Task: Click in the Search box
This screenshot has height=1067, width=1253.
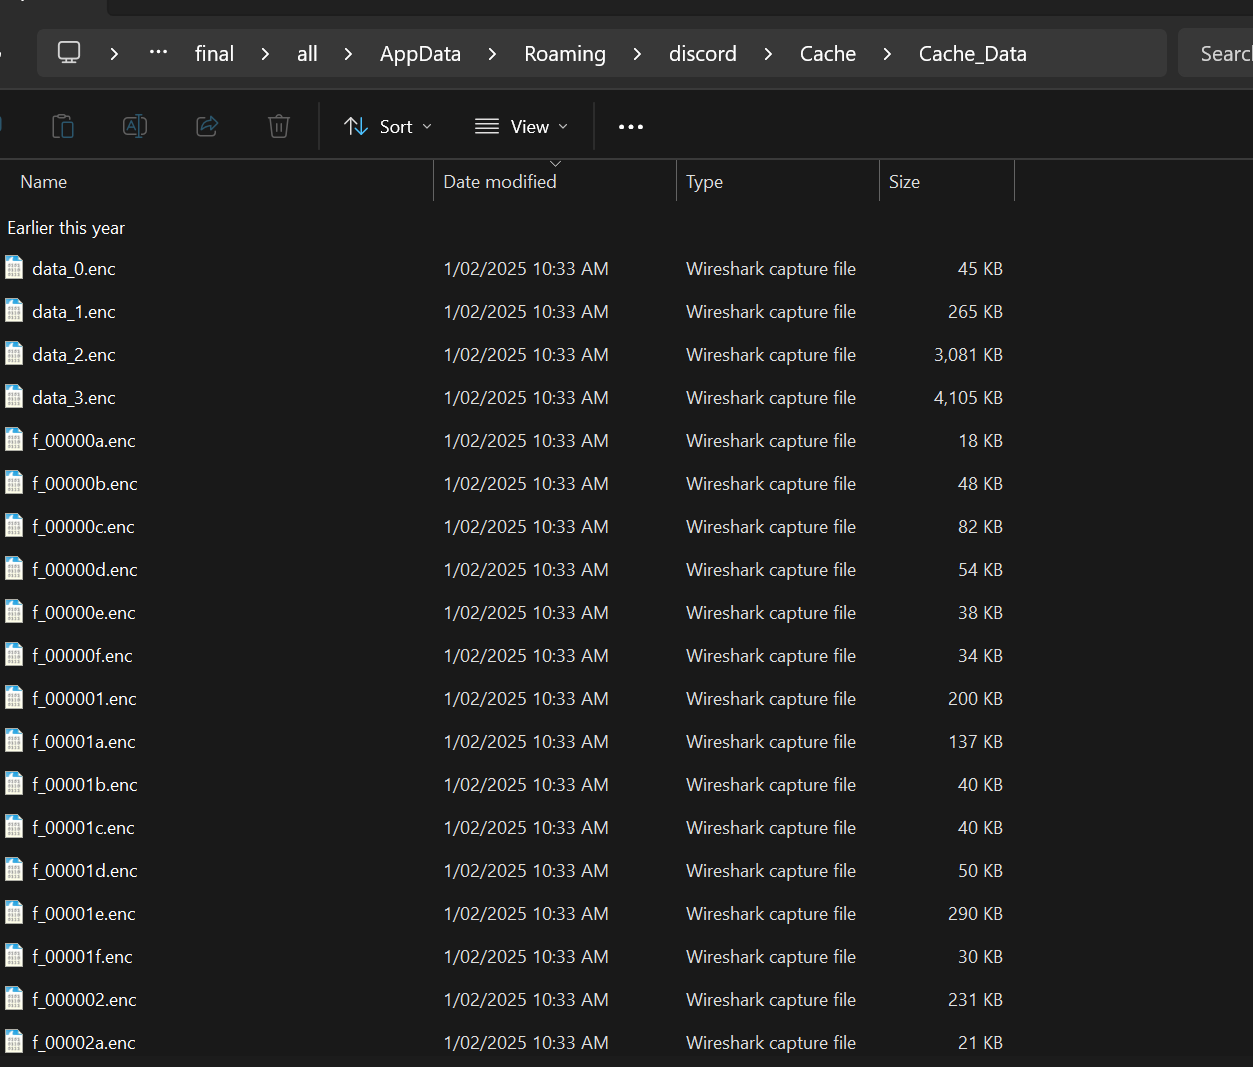Action: coord(1215,54)
